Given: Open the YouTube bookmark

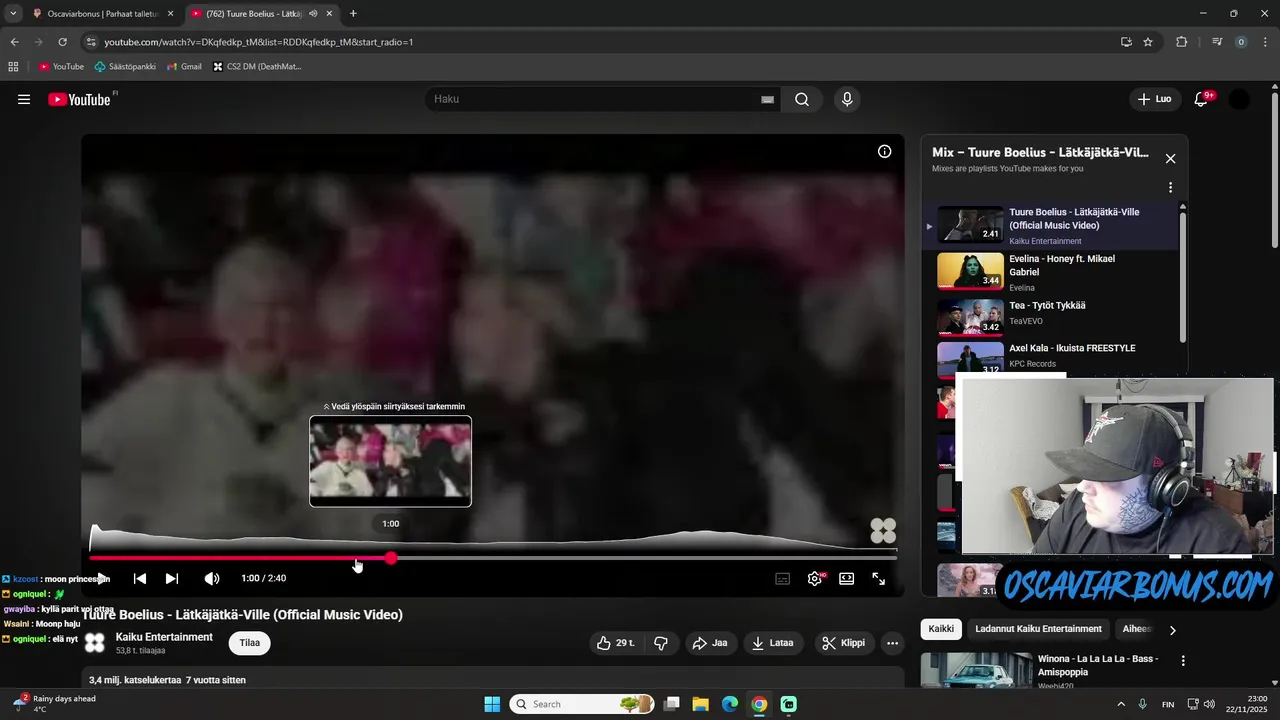Looking at the screenshot, I should tap(61, 67).
